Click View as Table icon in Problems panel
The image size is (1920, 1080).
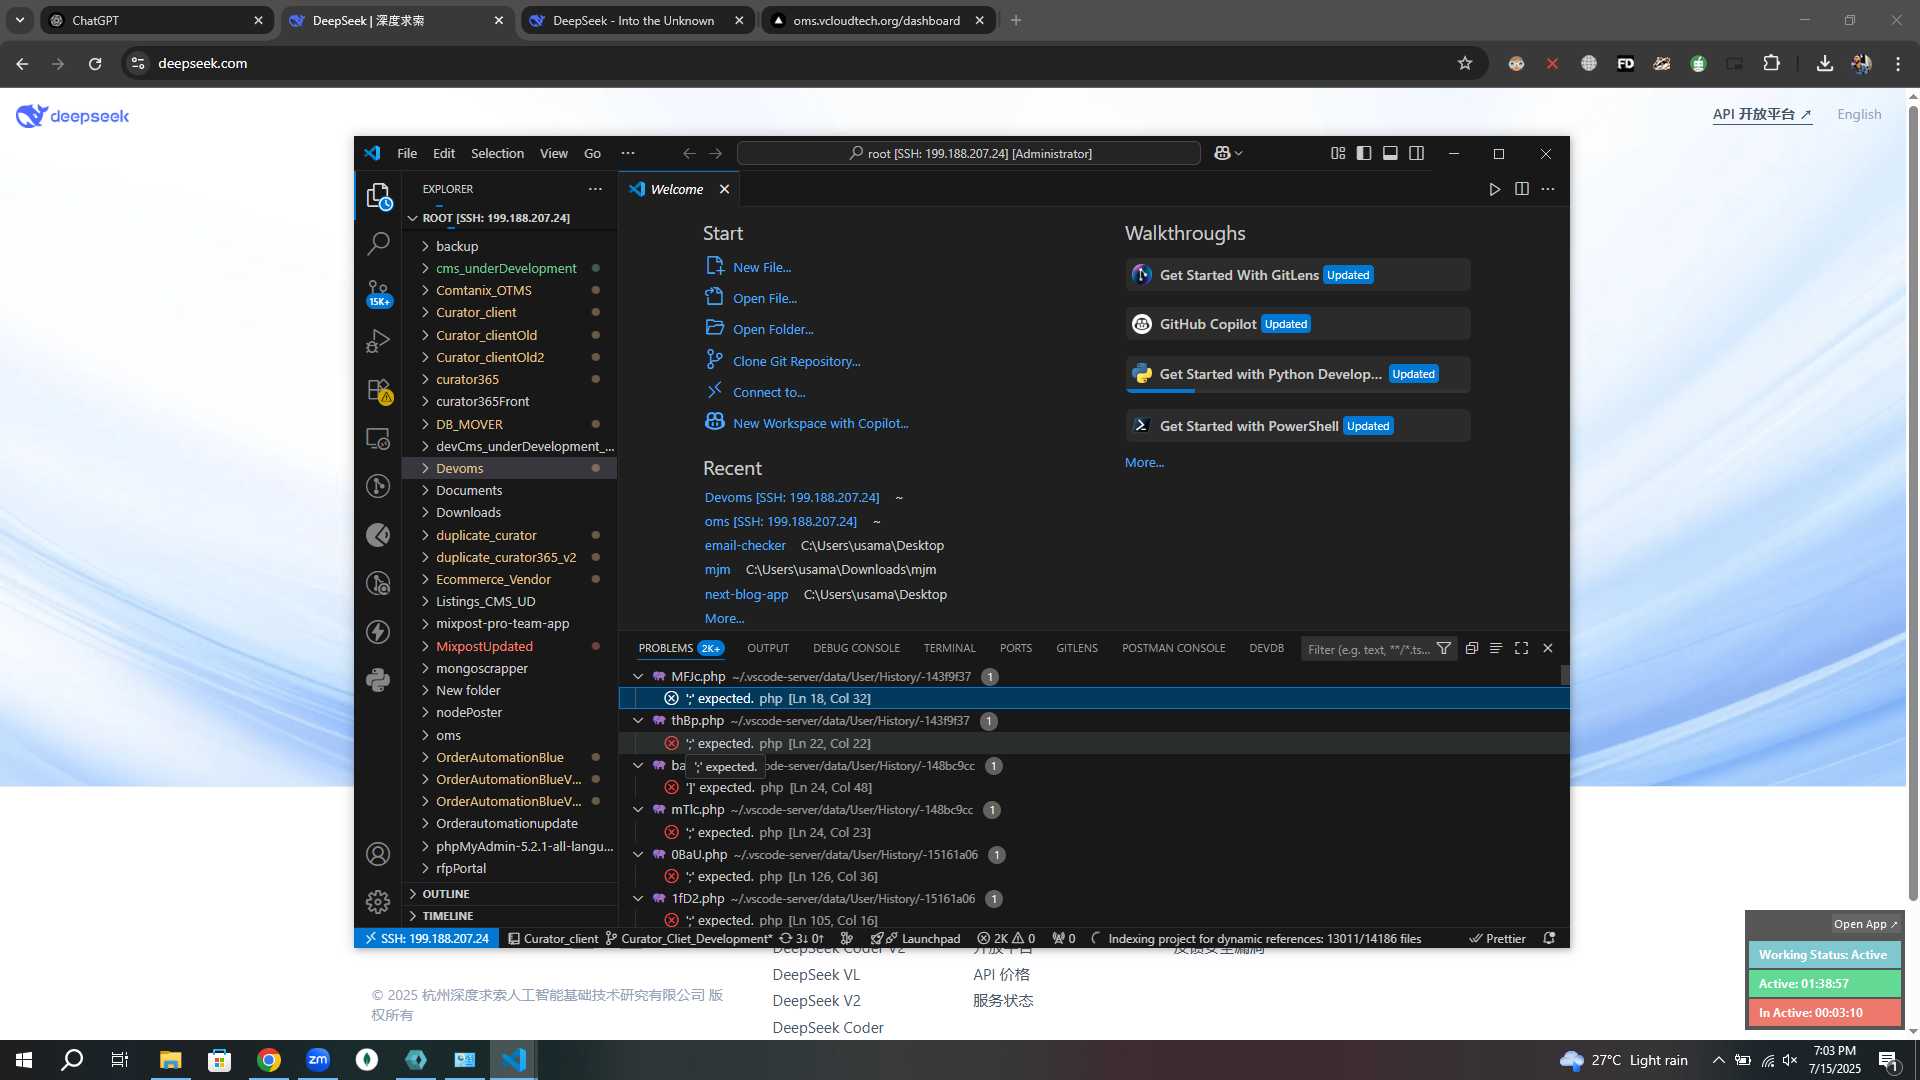1496,648
